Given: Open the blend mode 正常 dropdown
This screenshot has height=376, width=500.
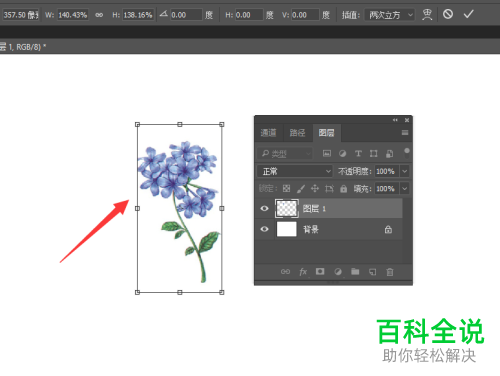Looking at the screenshot, I should (295, 171).
